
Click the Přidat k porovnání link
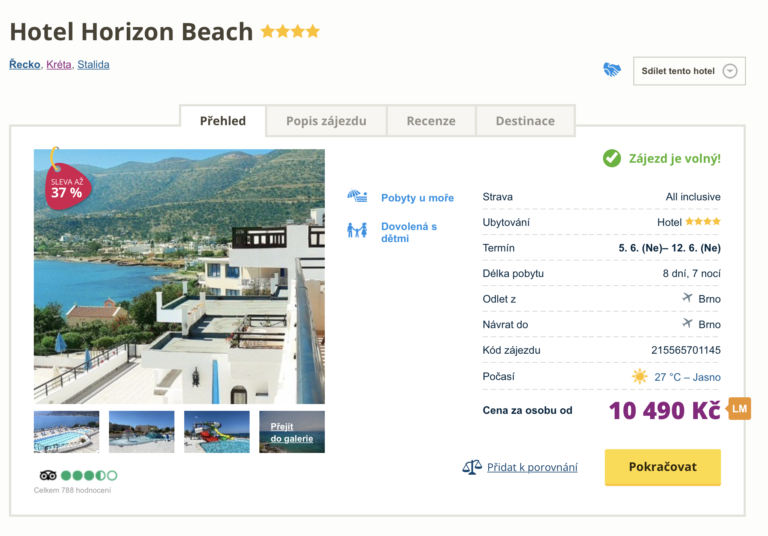(x=532, y=467)
